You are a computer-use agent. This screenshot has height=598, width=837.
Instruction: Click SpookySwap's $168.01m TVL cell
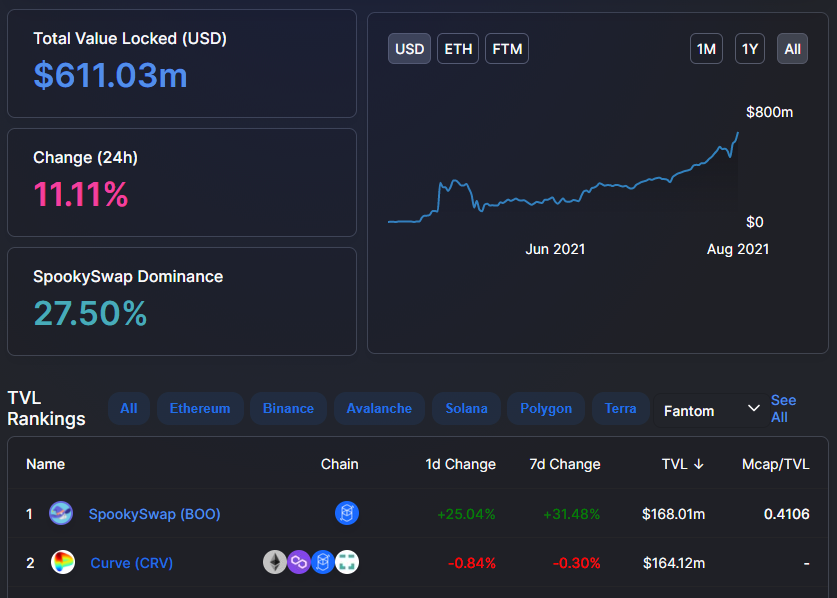(673, 514)
